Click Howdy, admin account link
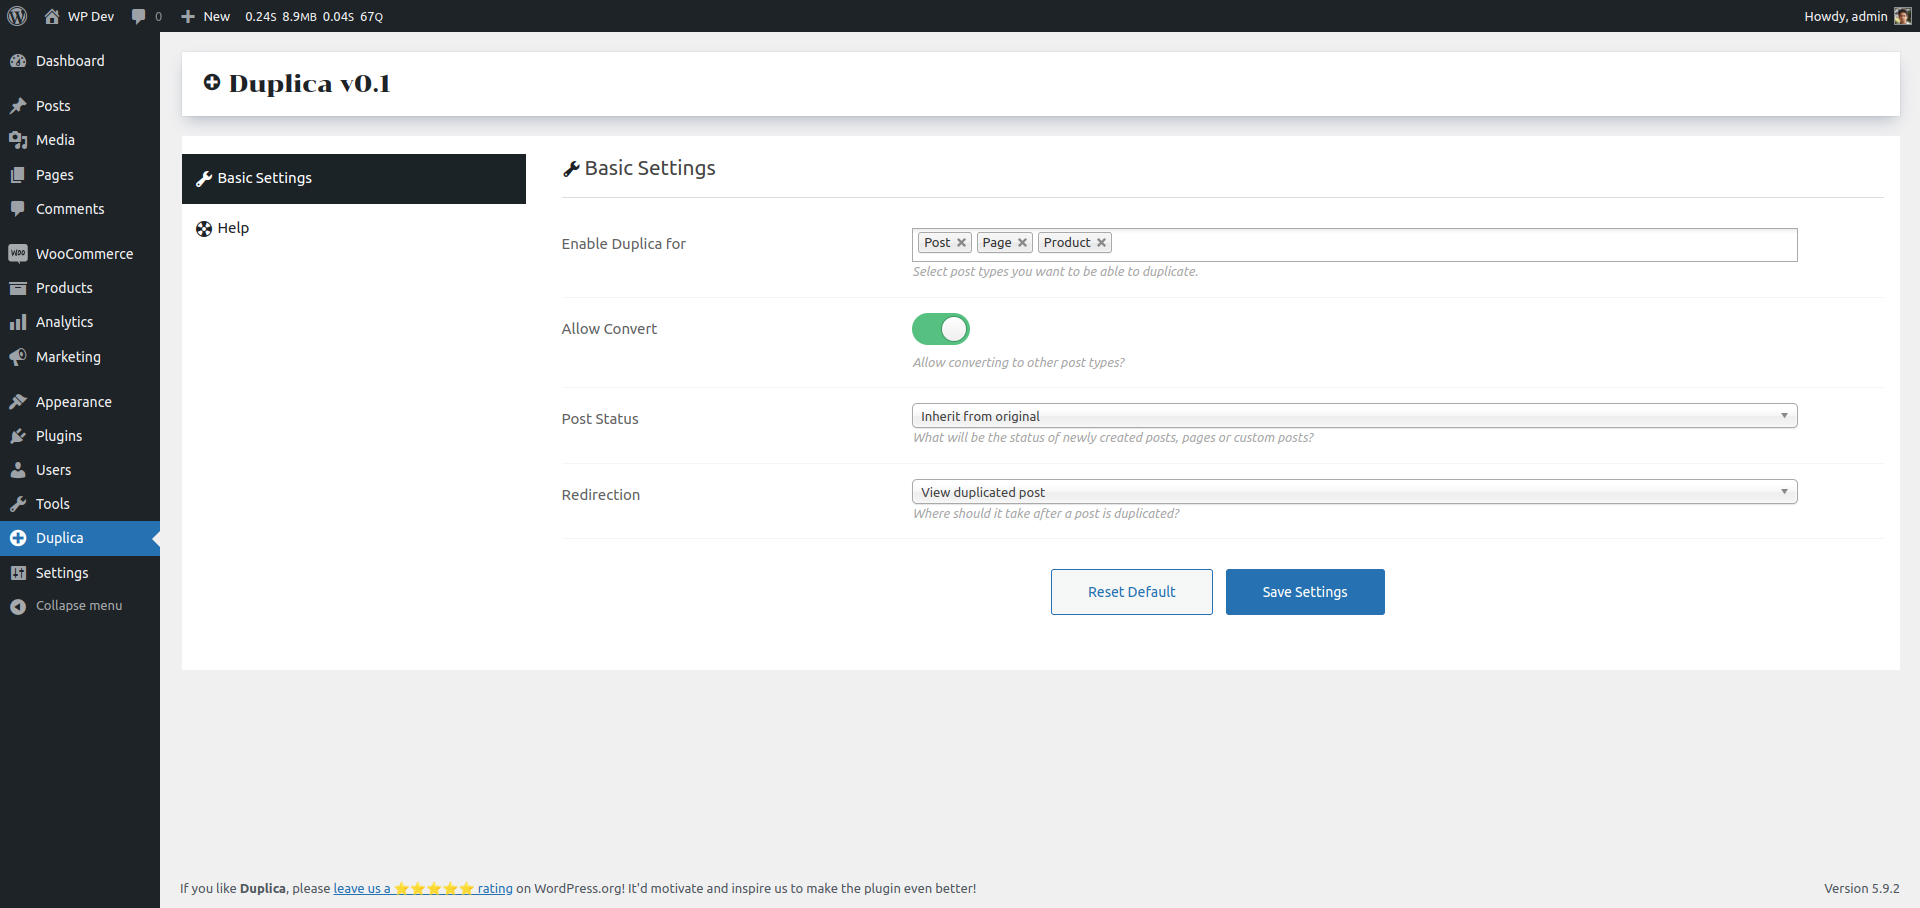Viewport: 1920px width, 908px height. (1857, 16)
